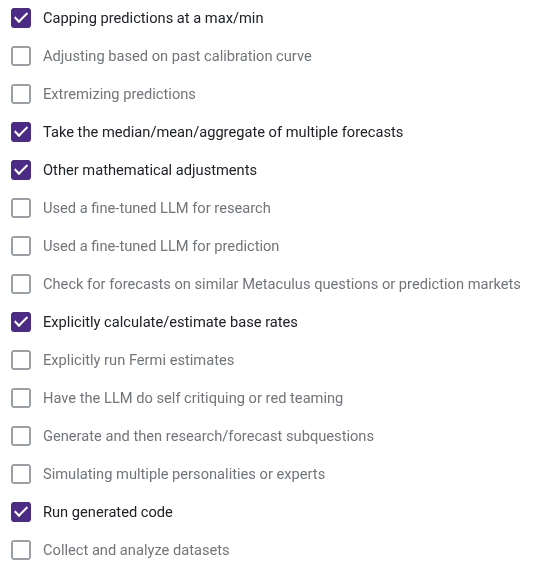Click the Run generated code label
Viewport: 536px width, 568px height.
[x=108, y=512]
